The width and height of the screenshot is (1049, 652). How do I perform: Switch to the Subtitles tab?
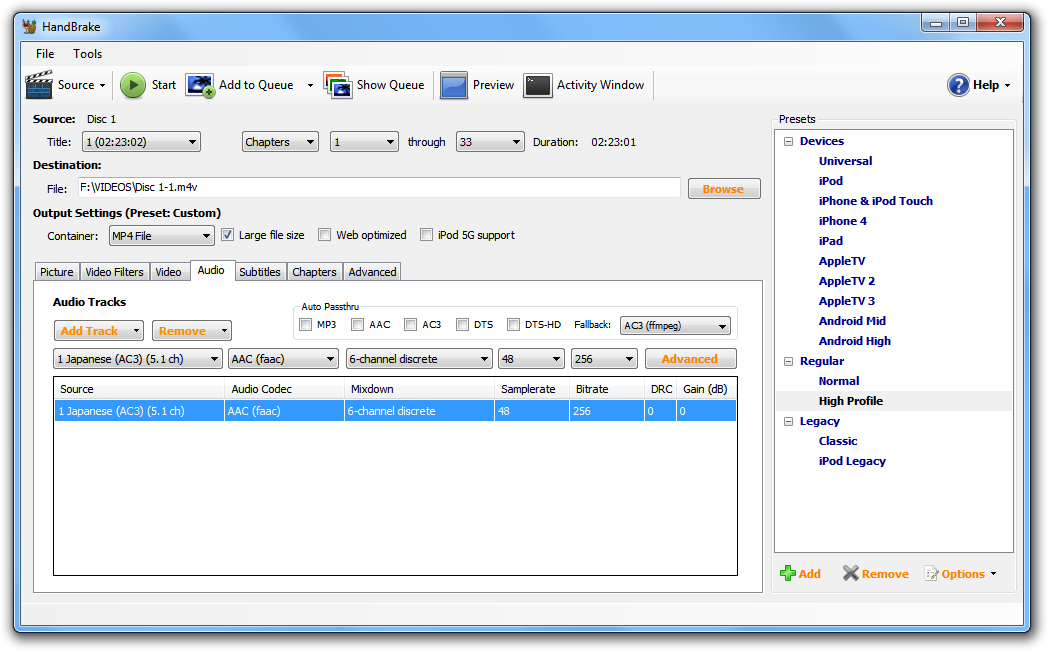point(260,271)
